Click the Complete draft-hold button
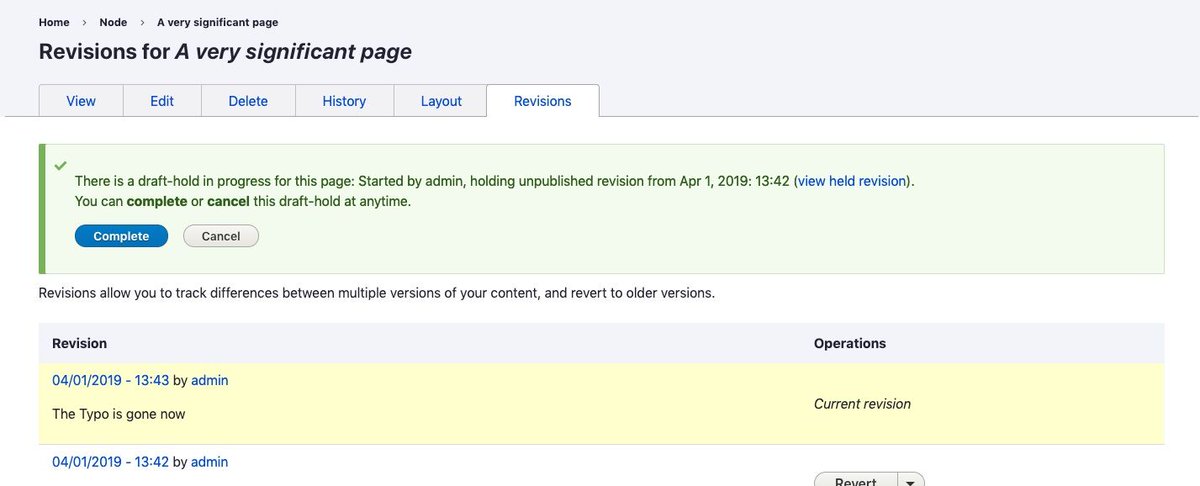 121,236
